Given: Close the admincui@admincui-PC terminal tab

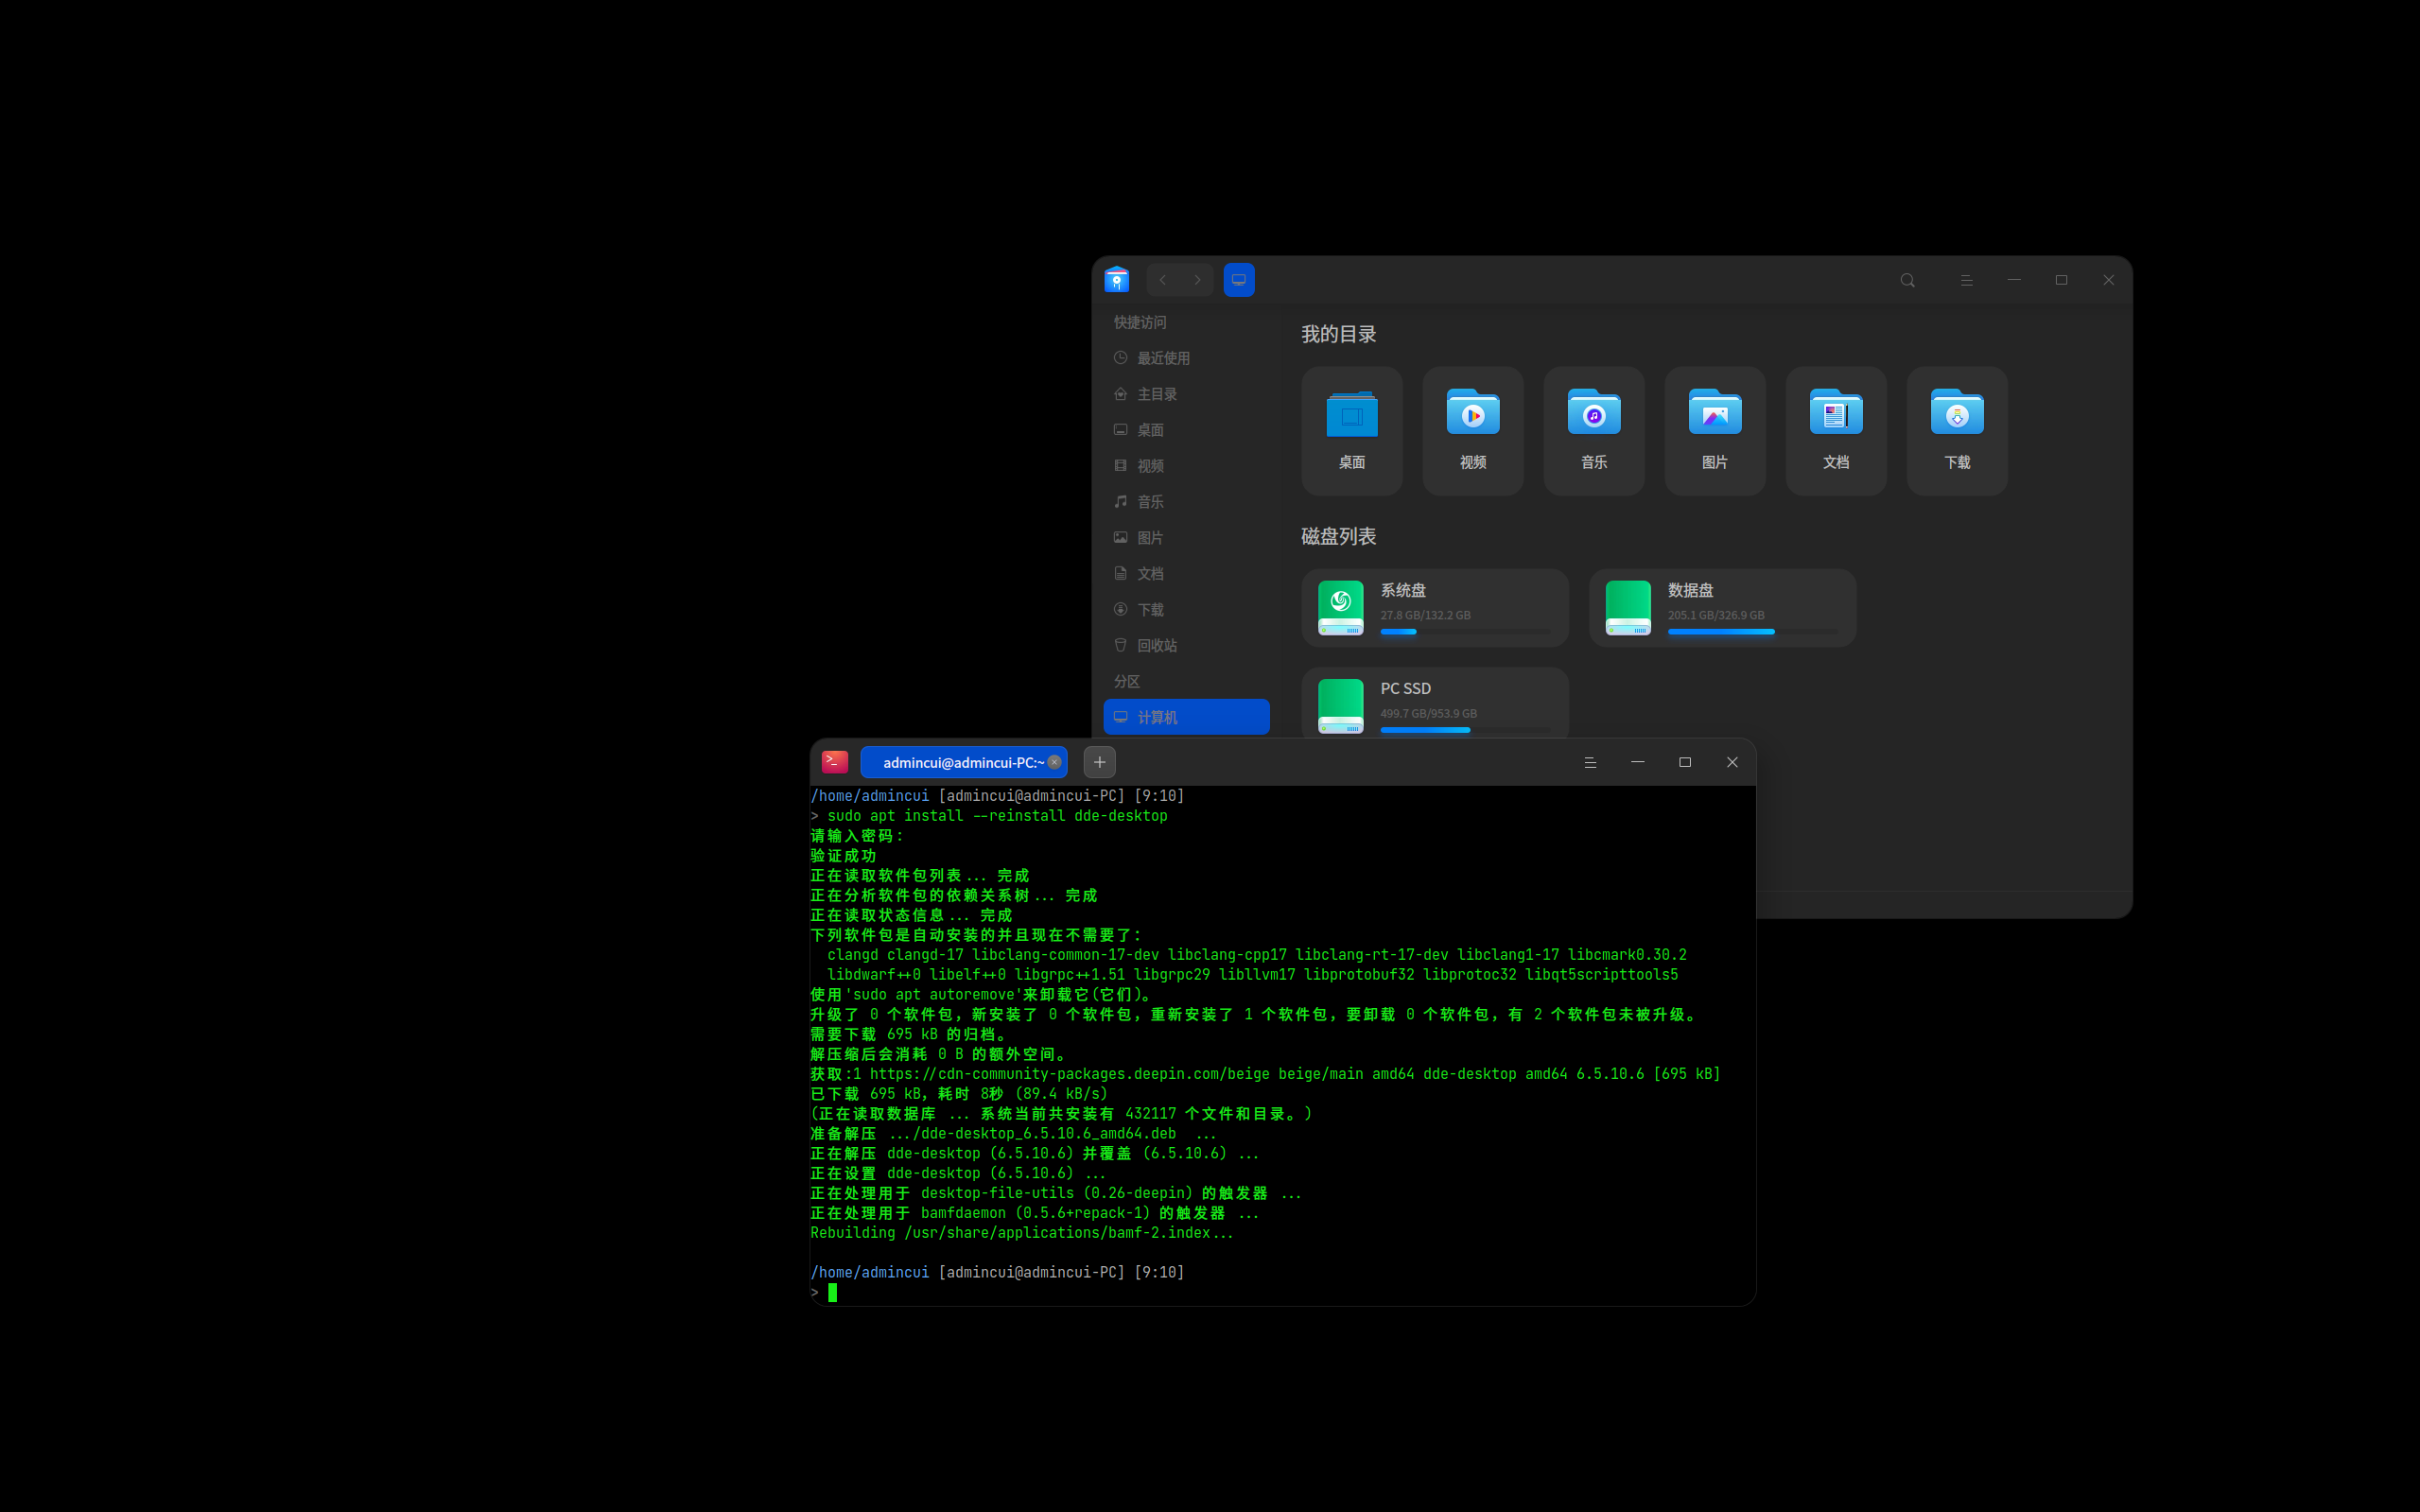Looking at the screenshot, I should (1054, 762).
